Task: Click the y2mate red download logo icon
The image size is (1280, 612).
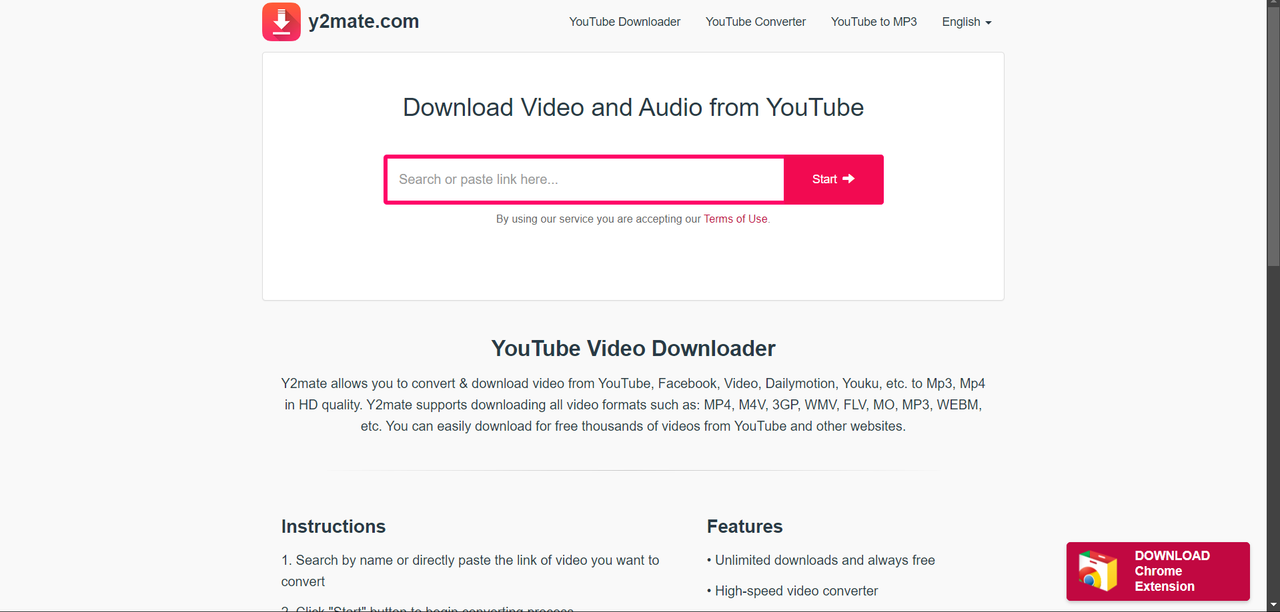Action: (x=281, y=22)
